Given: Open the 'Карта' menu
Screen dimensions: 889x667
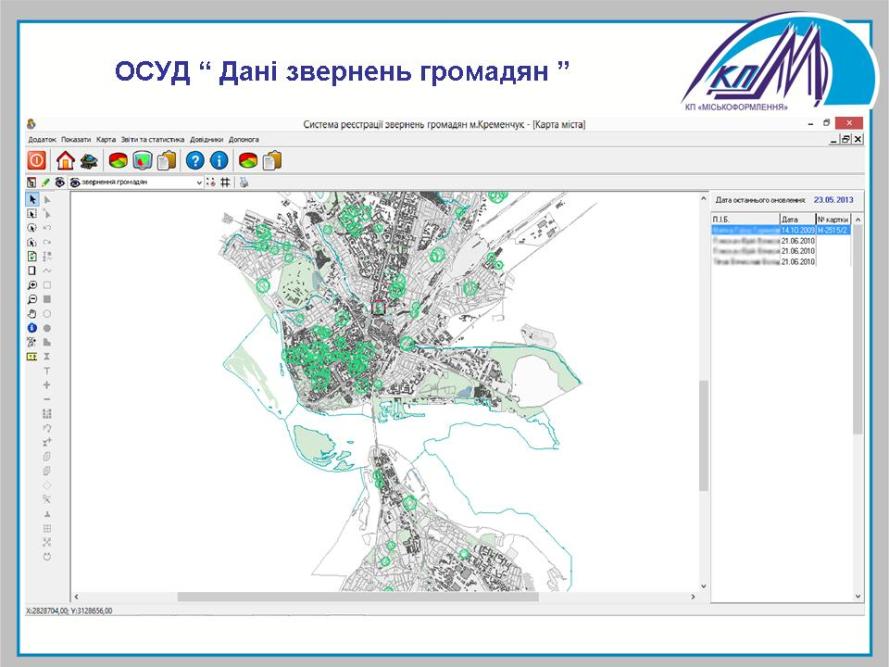Looking at the screenshot, I should [106, 140].
